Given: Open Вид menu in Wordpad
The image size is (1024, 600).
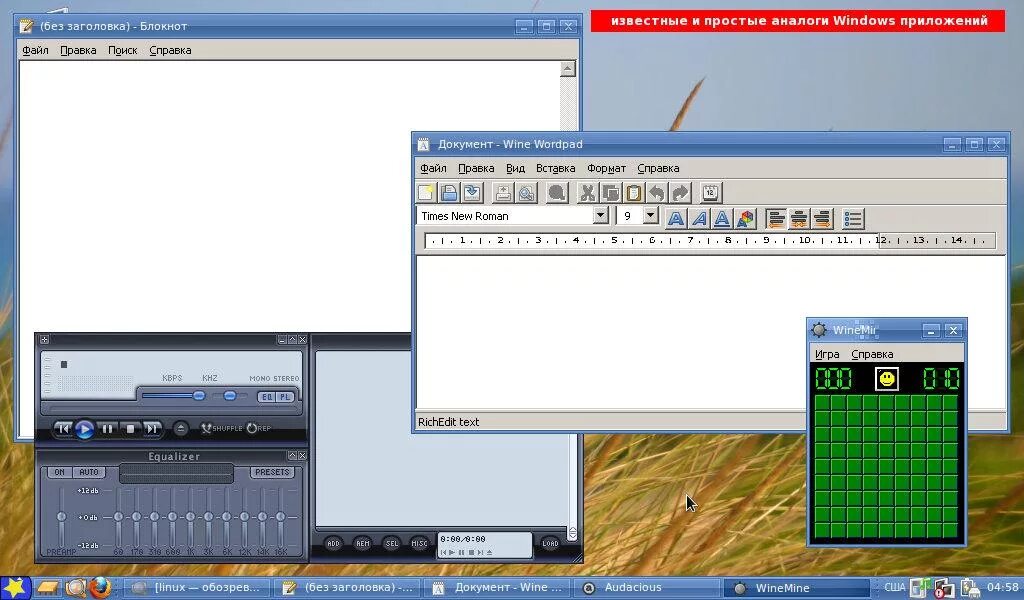Looking at the screenshot, I should click(515, 168).
